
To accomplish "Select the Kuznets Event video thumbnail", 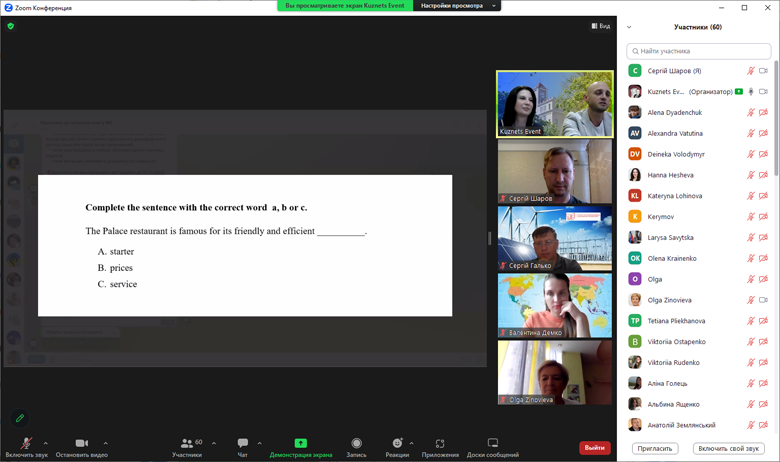I will (x=555, y=104).
